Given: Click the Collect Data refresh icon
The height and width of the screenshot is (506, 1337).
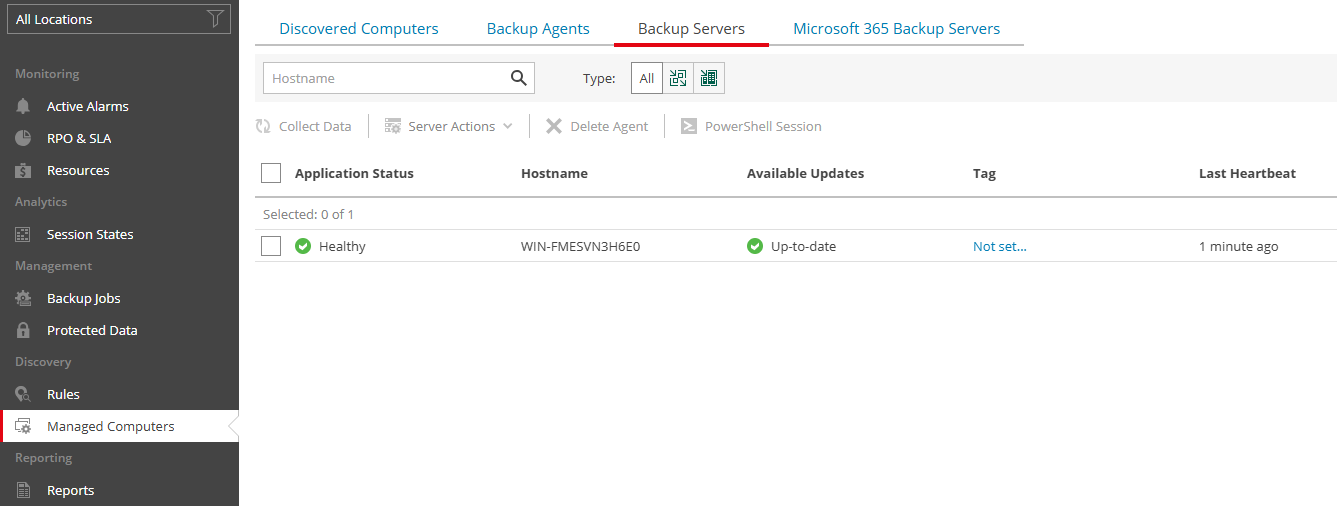Looking at the screenshot, I should coord(263,126).
